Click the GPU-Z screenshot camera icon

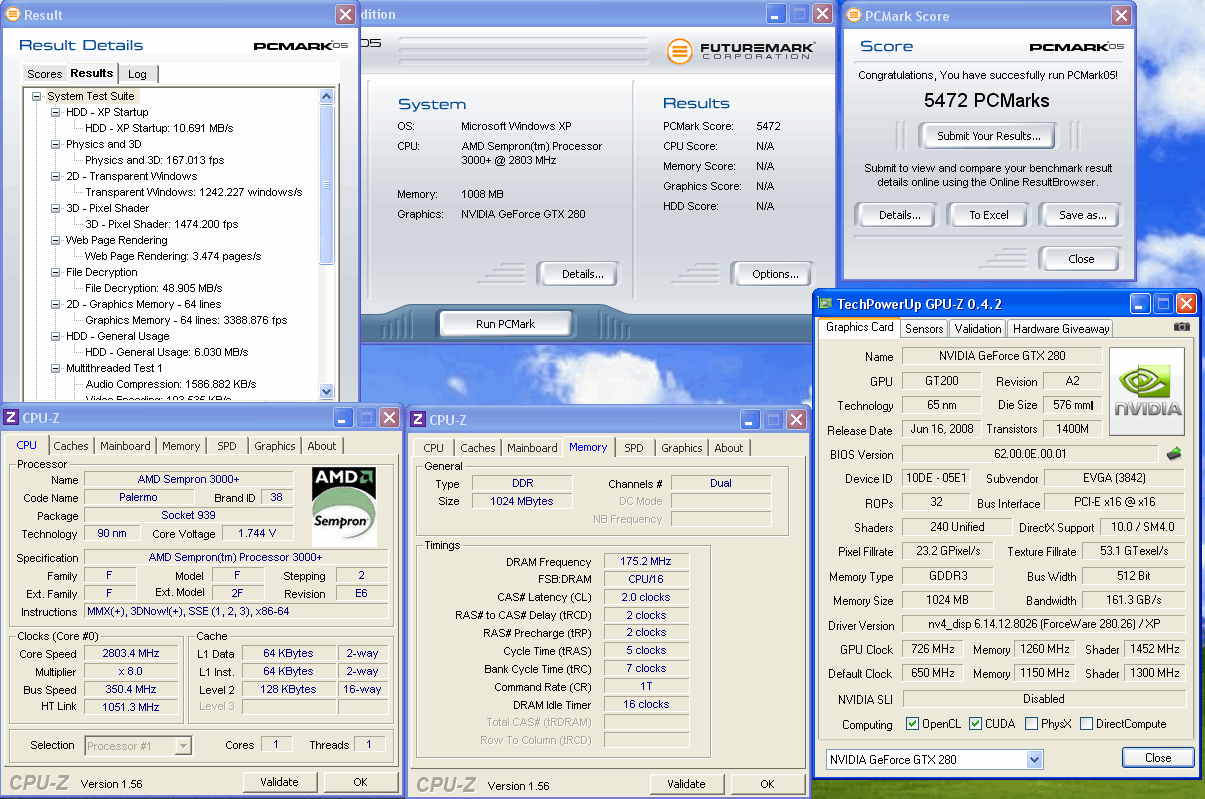[x=1181, y=327]
